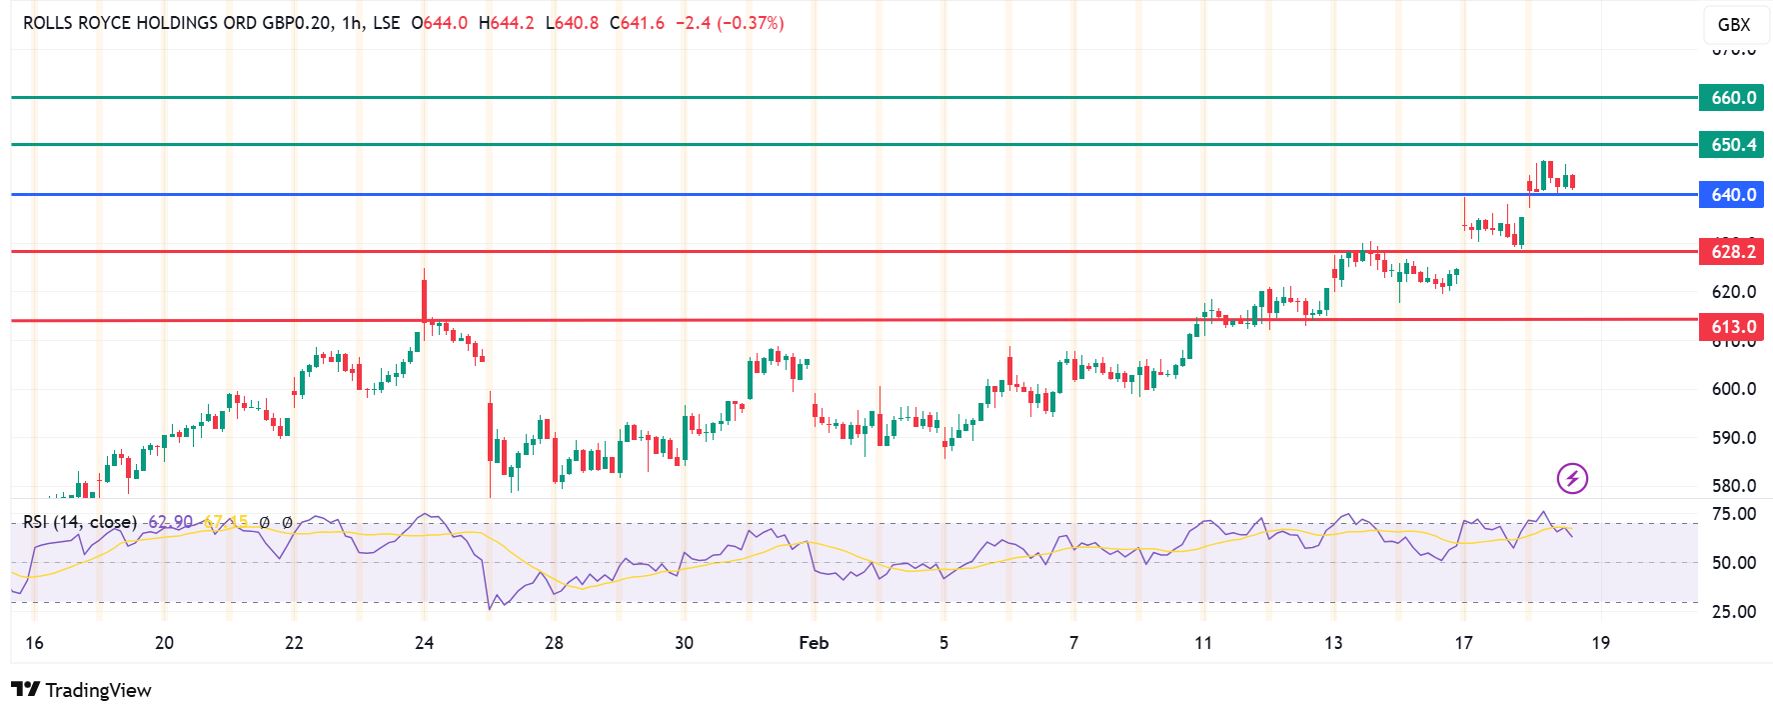Click the 11 date label on time axis
The height and width of the screenshot is (713, 1773).
1203,643
